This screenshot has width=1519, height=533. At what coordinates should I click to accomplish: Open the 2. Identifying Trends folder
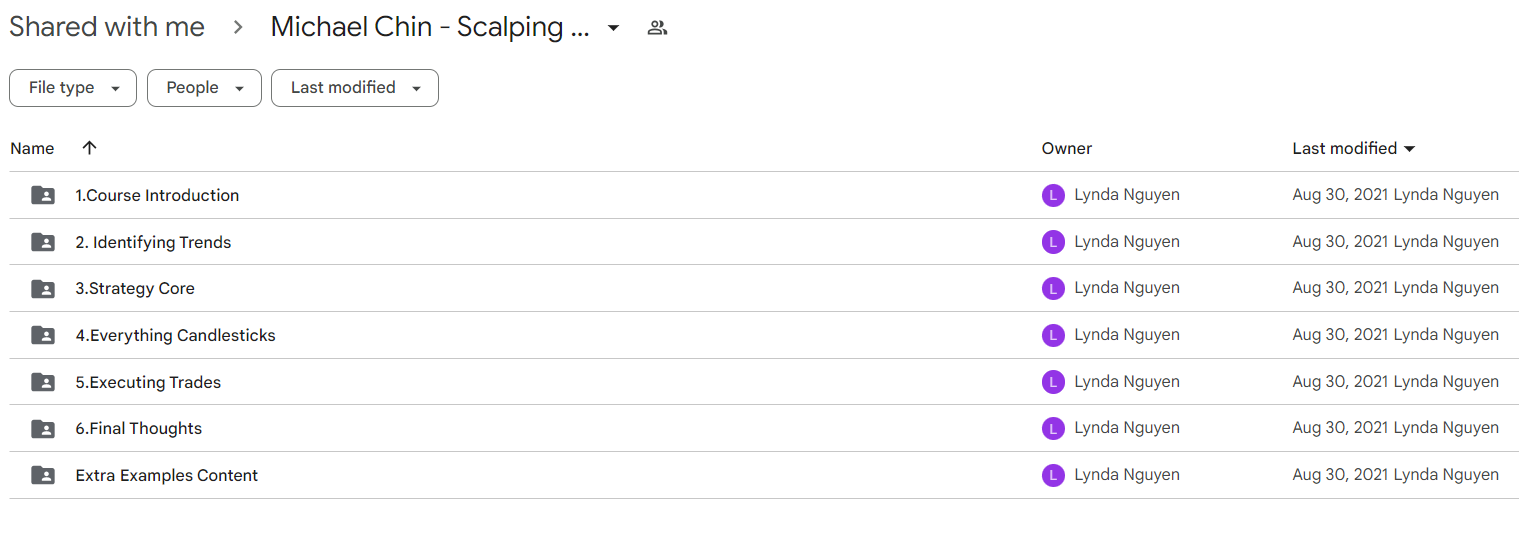pyautogui.click(x=153, y=242)
